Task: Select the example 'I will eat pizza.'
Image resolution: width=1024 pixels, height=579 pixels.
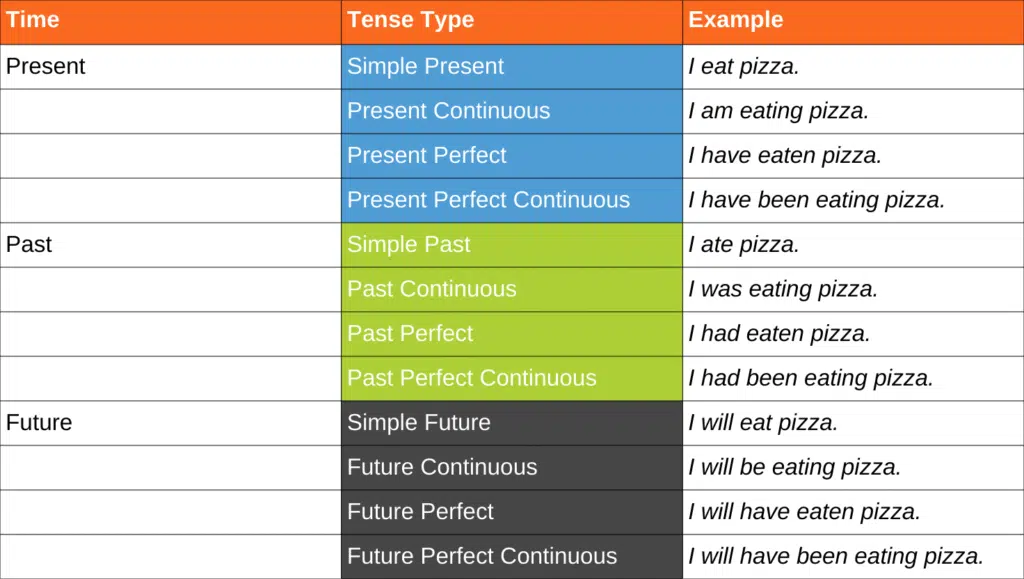Action: [762, 423]
